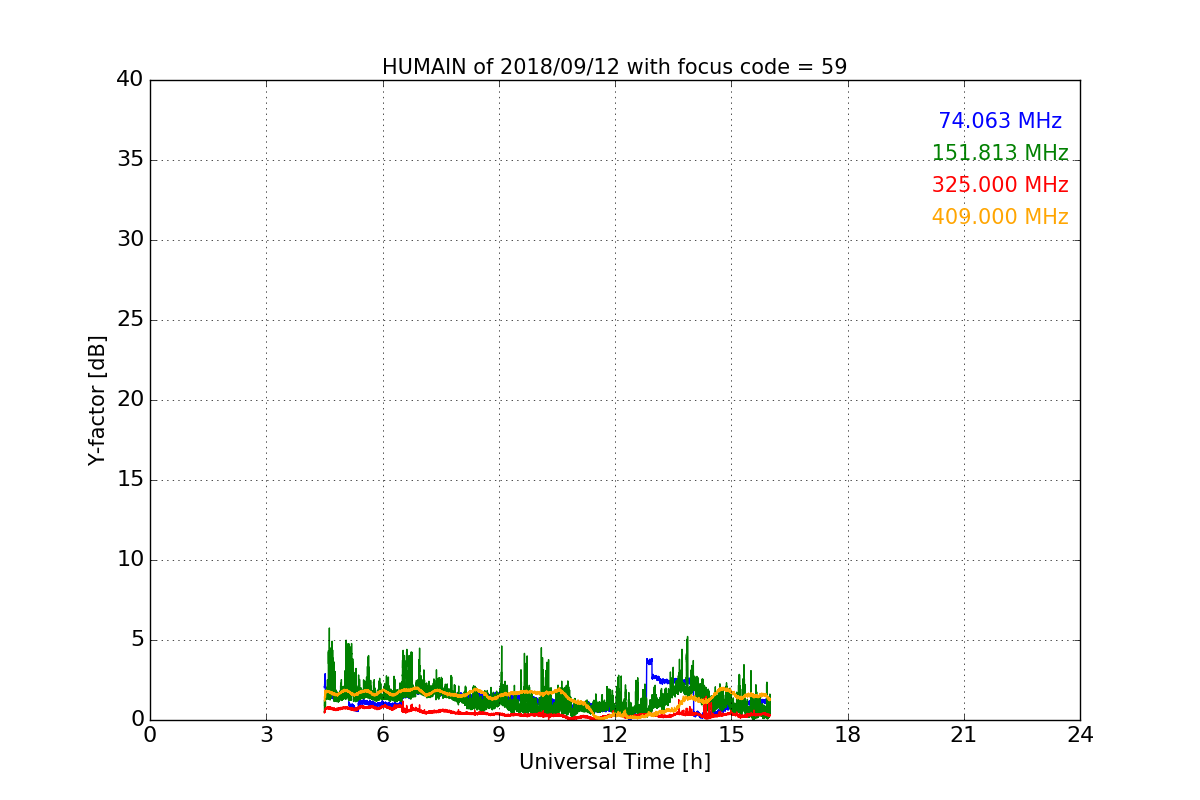Click y-axis tick label 35
1200x800 pixels.
130,160
